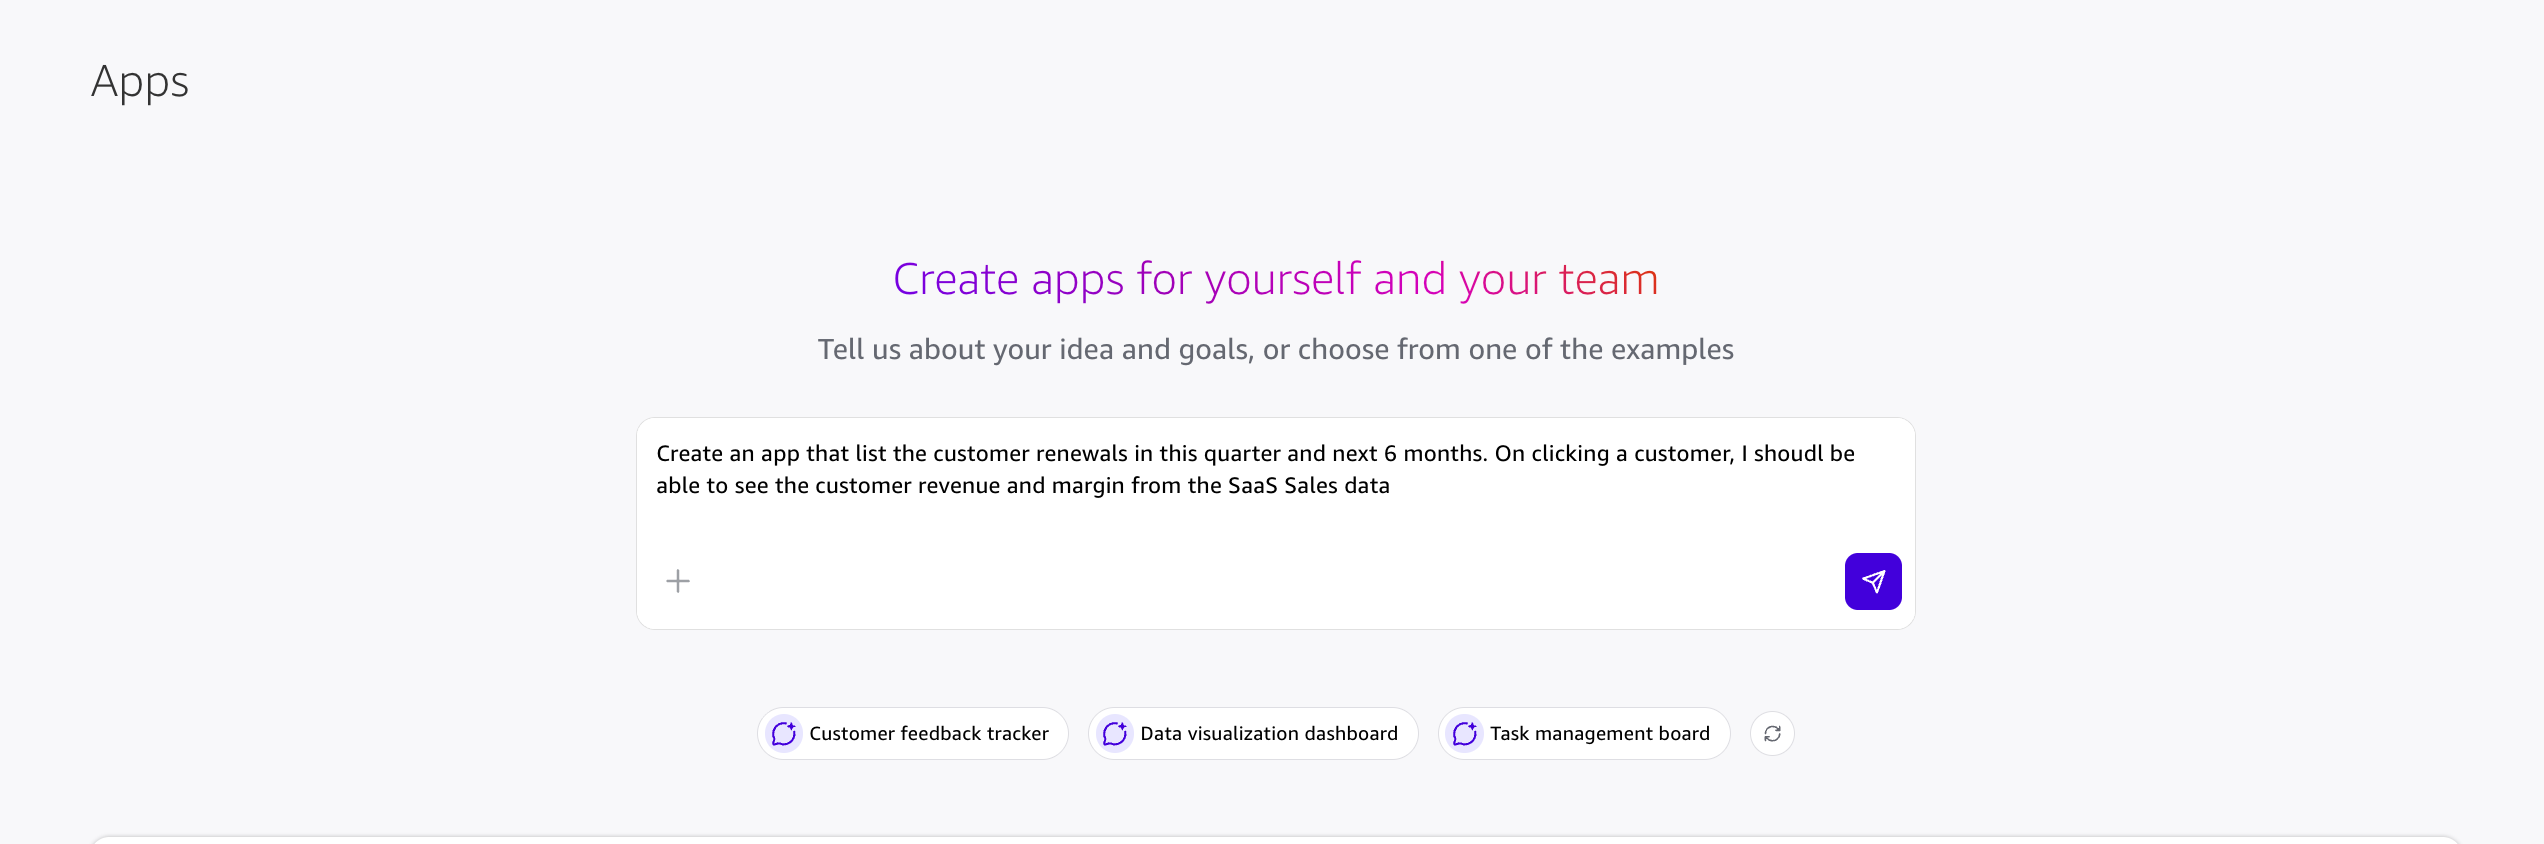Pick the Task management board example
This screenshot has height=844, width=2544.
point(1583,734)
